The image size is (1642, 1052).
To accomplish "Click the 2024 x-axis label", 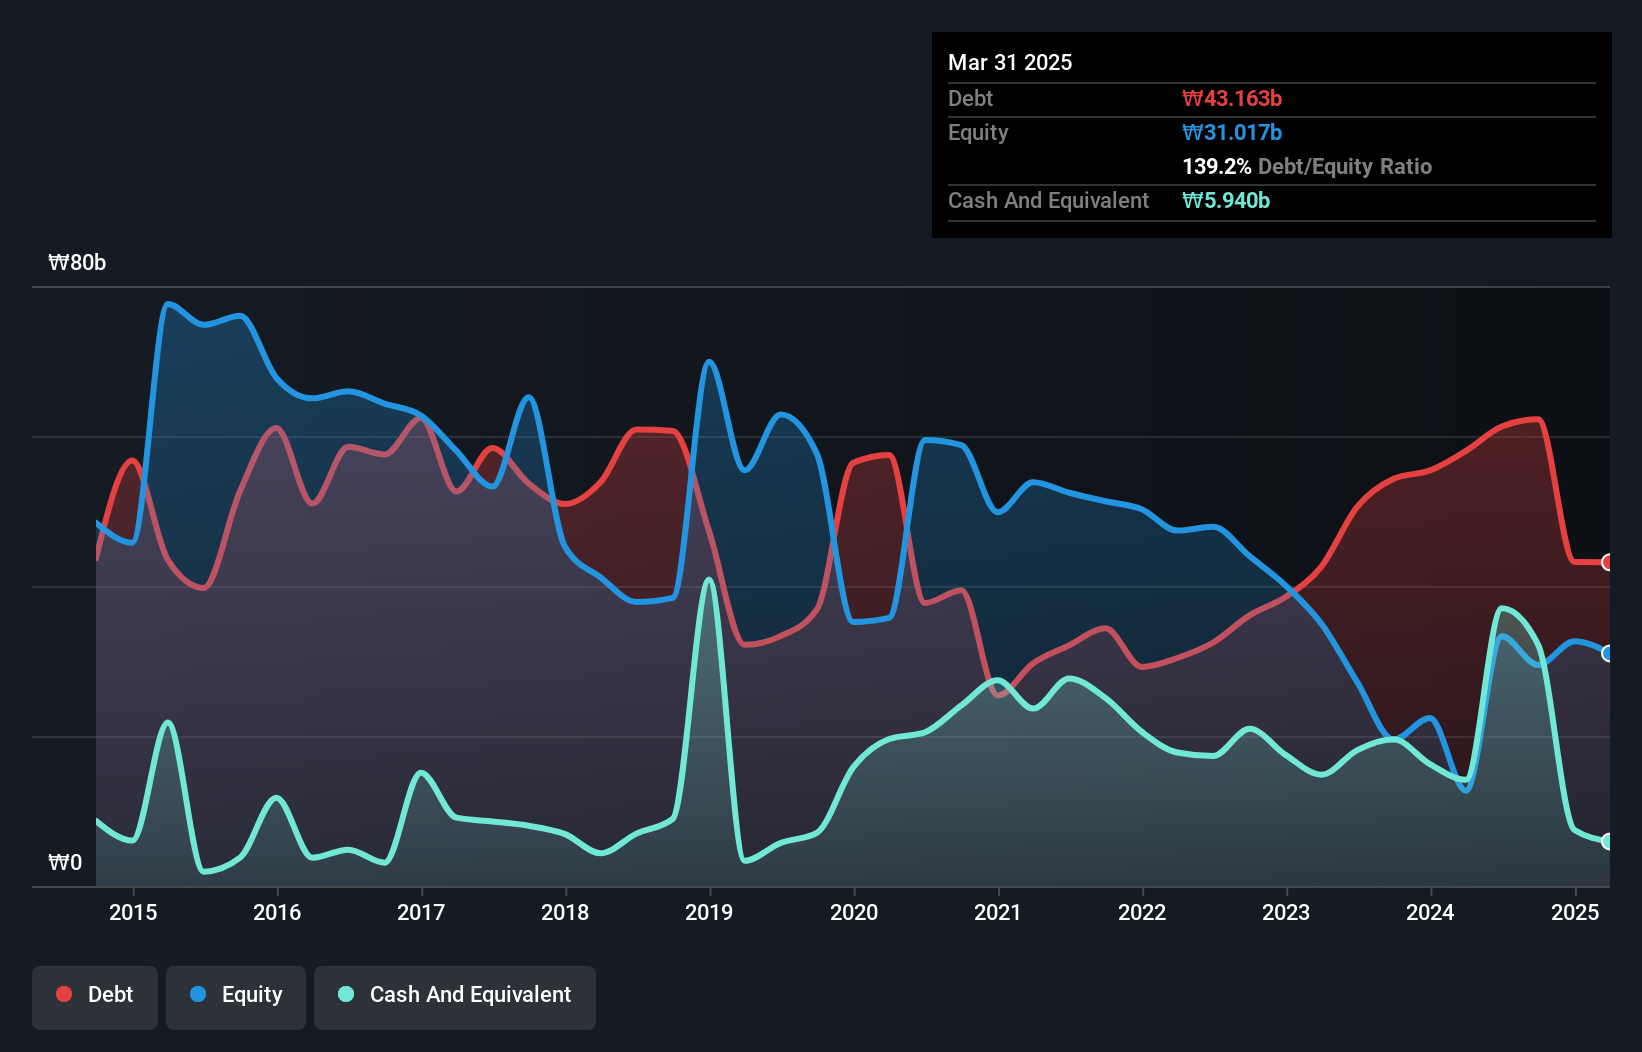I will (x=1430, y=912).
